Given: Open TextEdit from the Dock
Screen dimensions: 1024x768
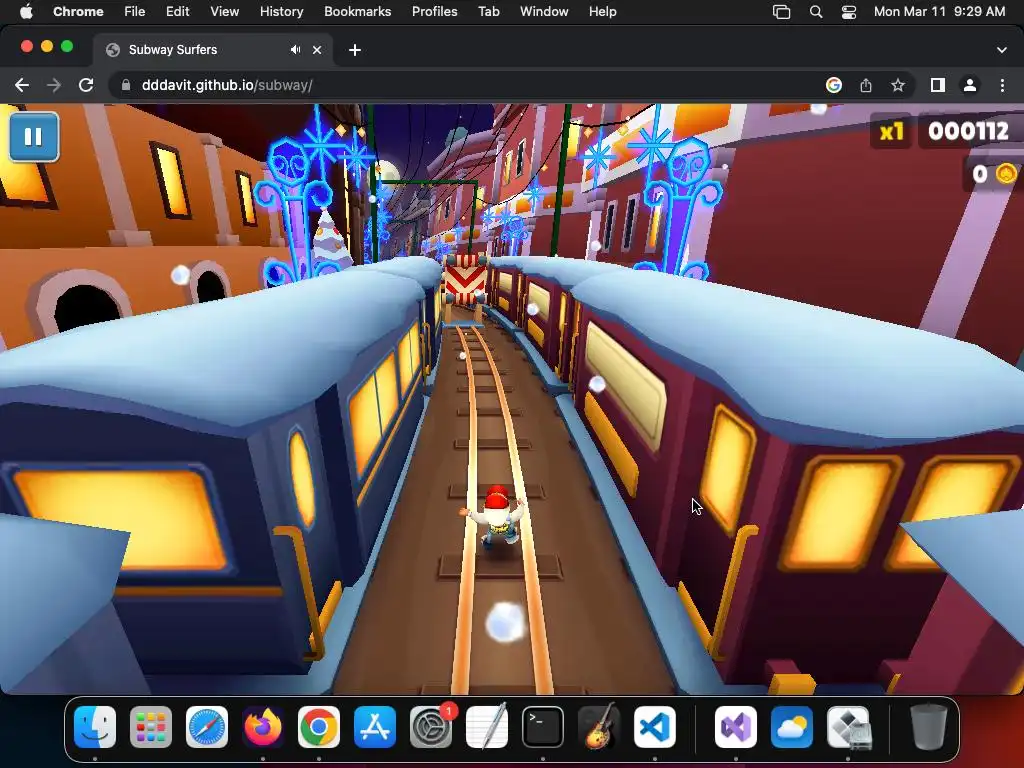Looking at the screenshot, I should [x=487, y=726].
